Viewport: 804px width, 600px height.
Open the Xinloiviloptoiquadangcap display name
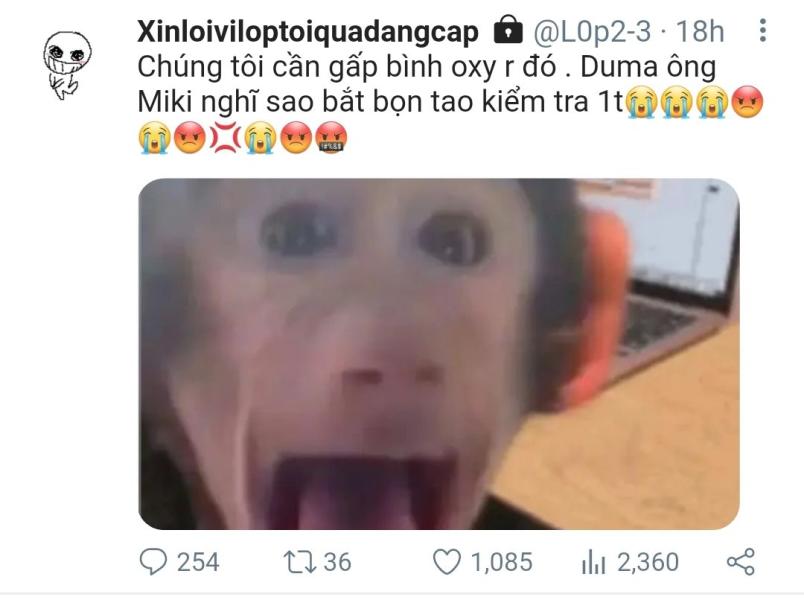[x=308, y=32]
